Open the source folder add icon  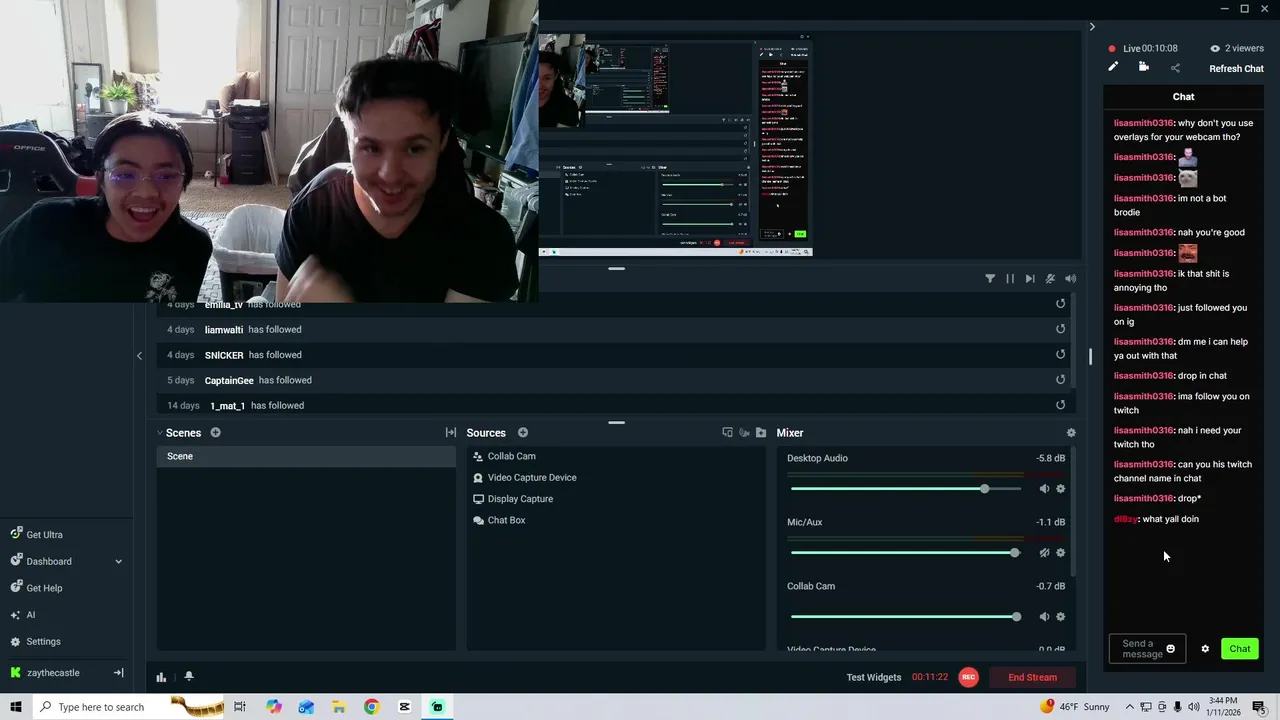(x=761, y=433)
